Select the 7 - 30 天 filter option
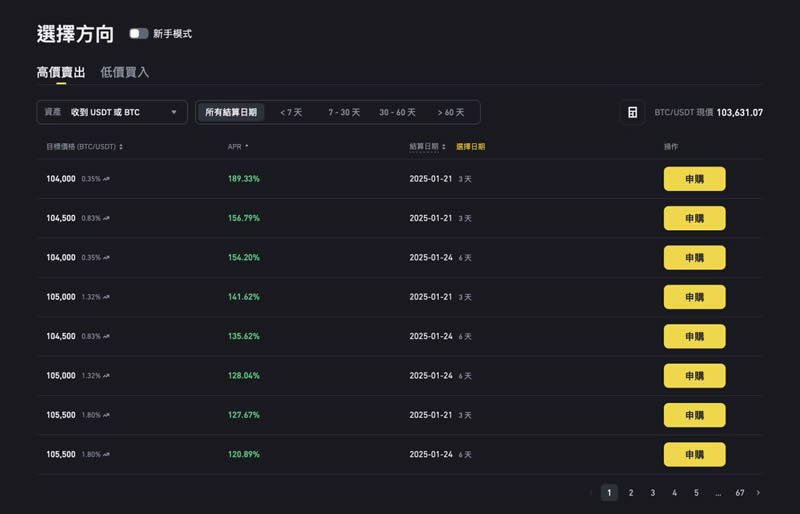800x514 pixels. (344, 112)
